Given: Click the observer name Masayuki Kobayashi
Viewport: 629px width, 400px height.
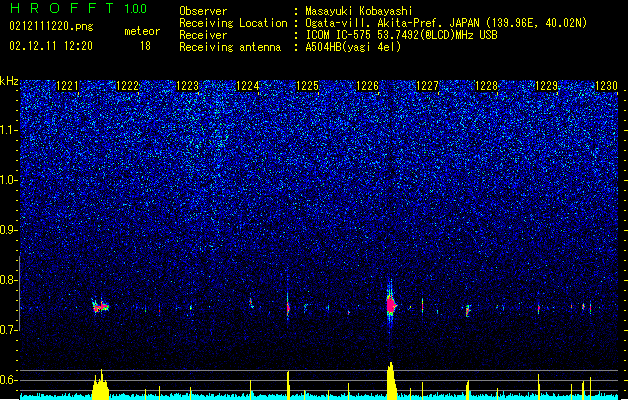Looking at the screenshot, I should 359,11.
